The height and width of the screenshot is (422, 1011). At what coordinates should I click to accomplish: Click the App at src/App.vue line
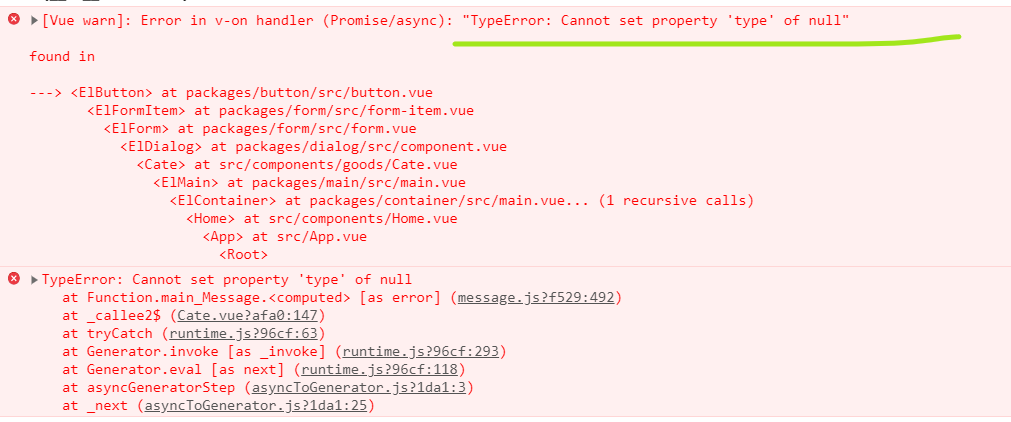(x=284, y=237)
